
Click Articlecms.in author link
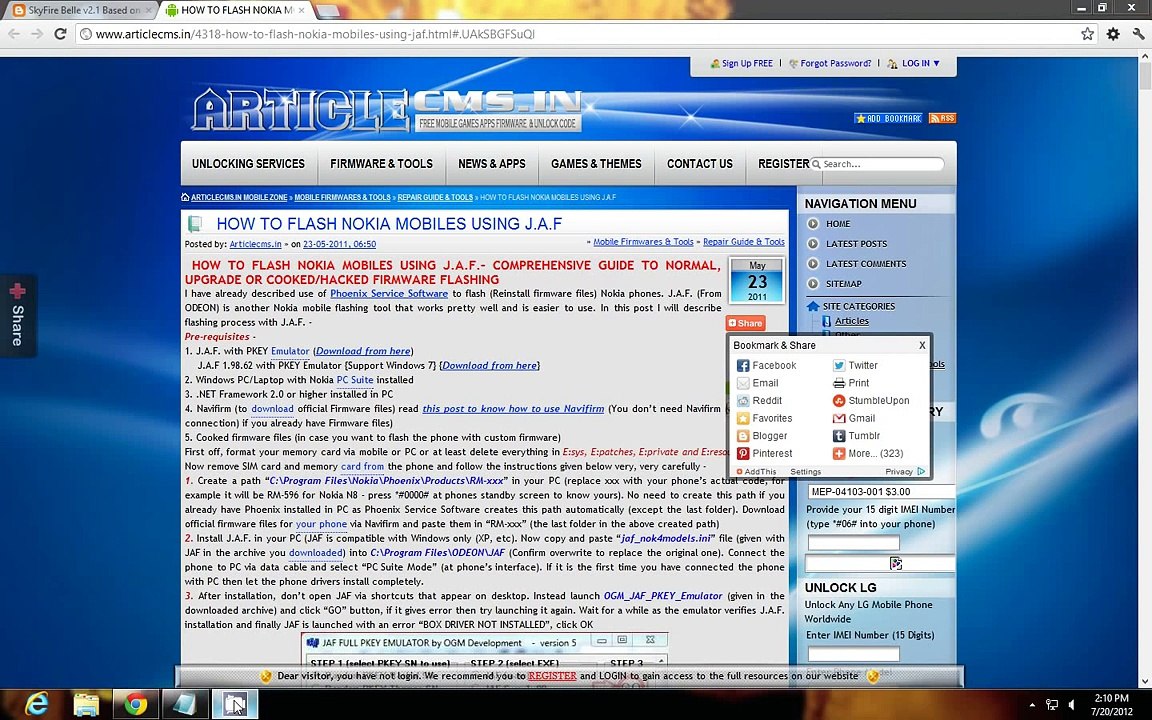[x=255, y=244]
